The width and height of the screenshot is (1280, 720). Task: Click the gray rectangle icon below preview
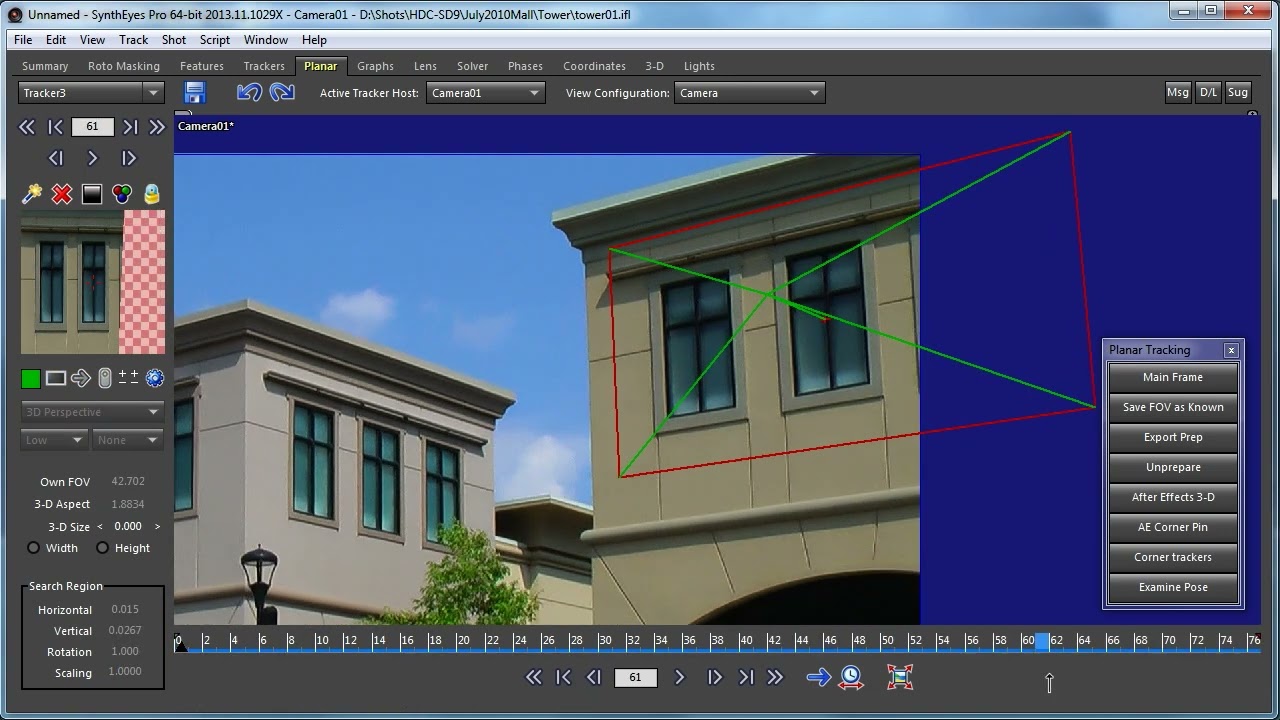coord(56,378)
